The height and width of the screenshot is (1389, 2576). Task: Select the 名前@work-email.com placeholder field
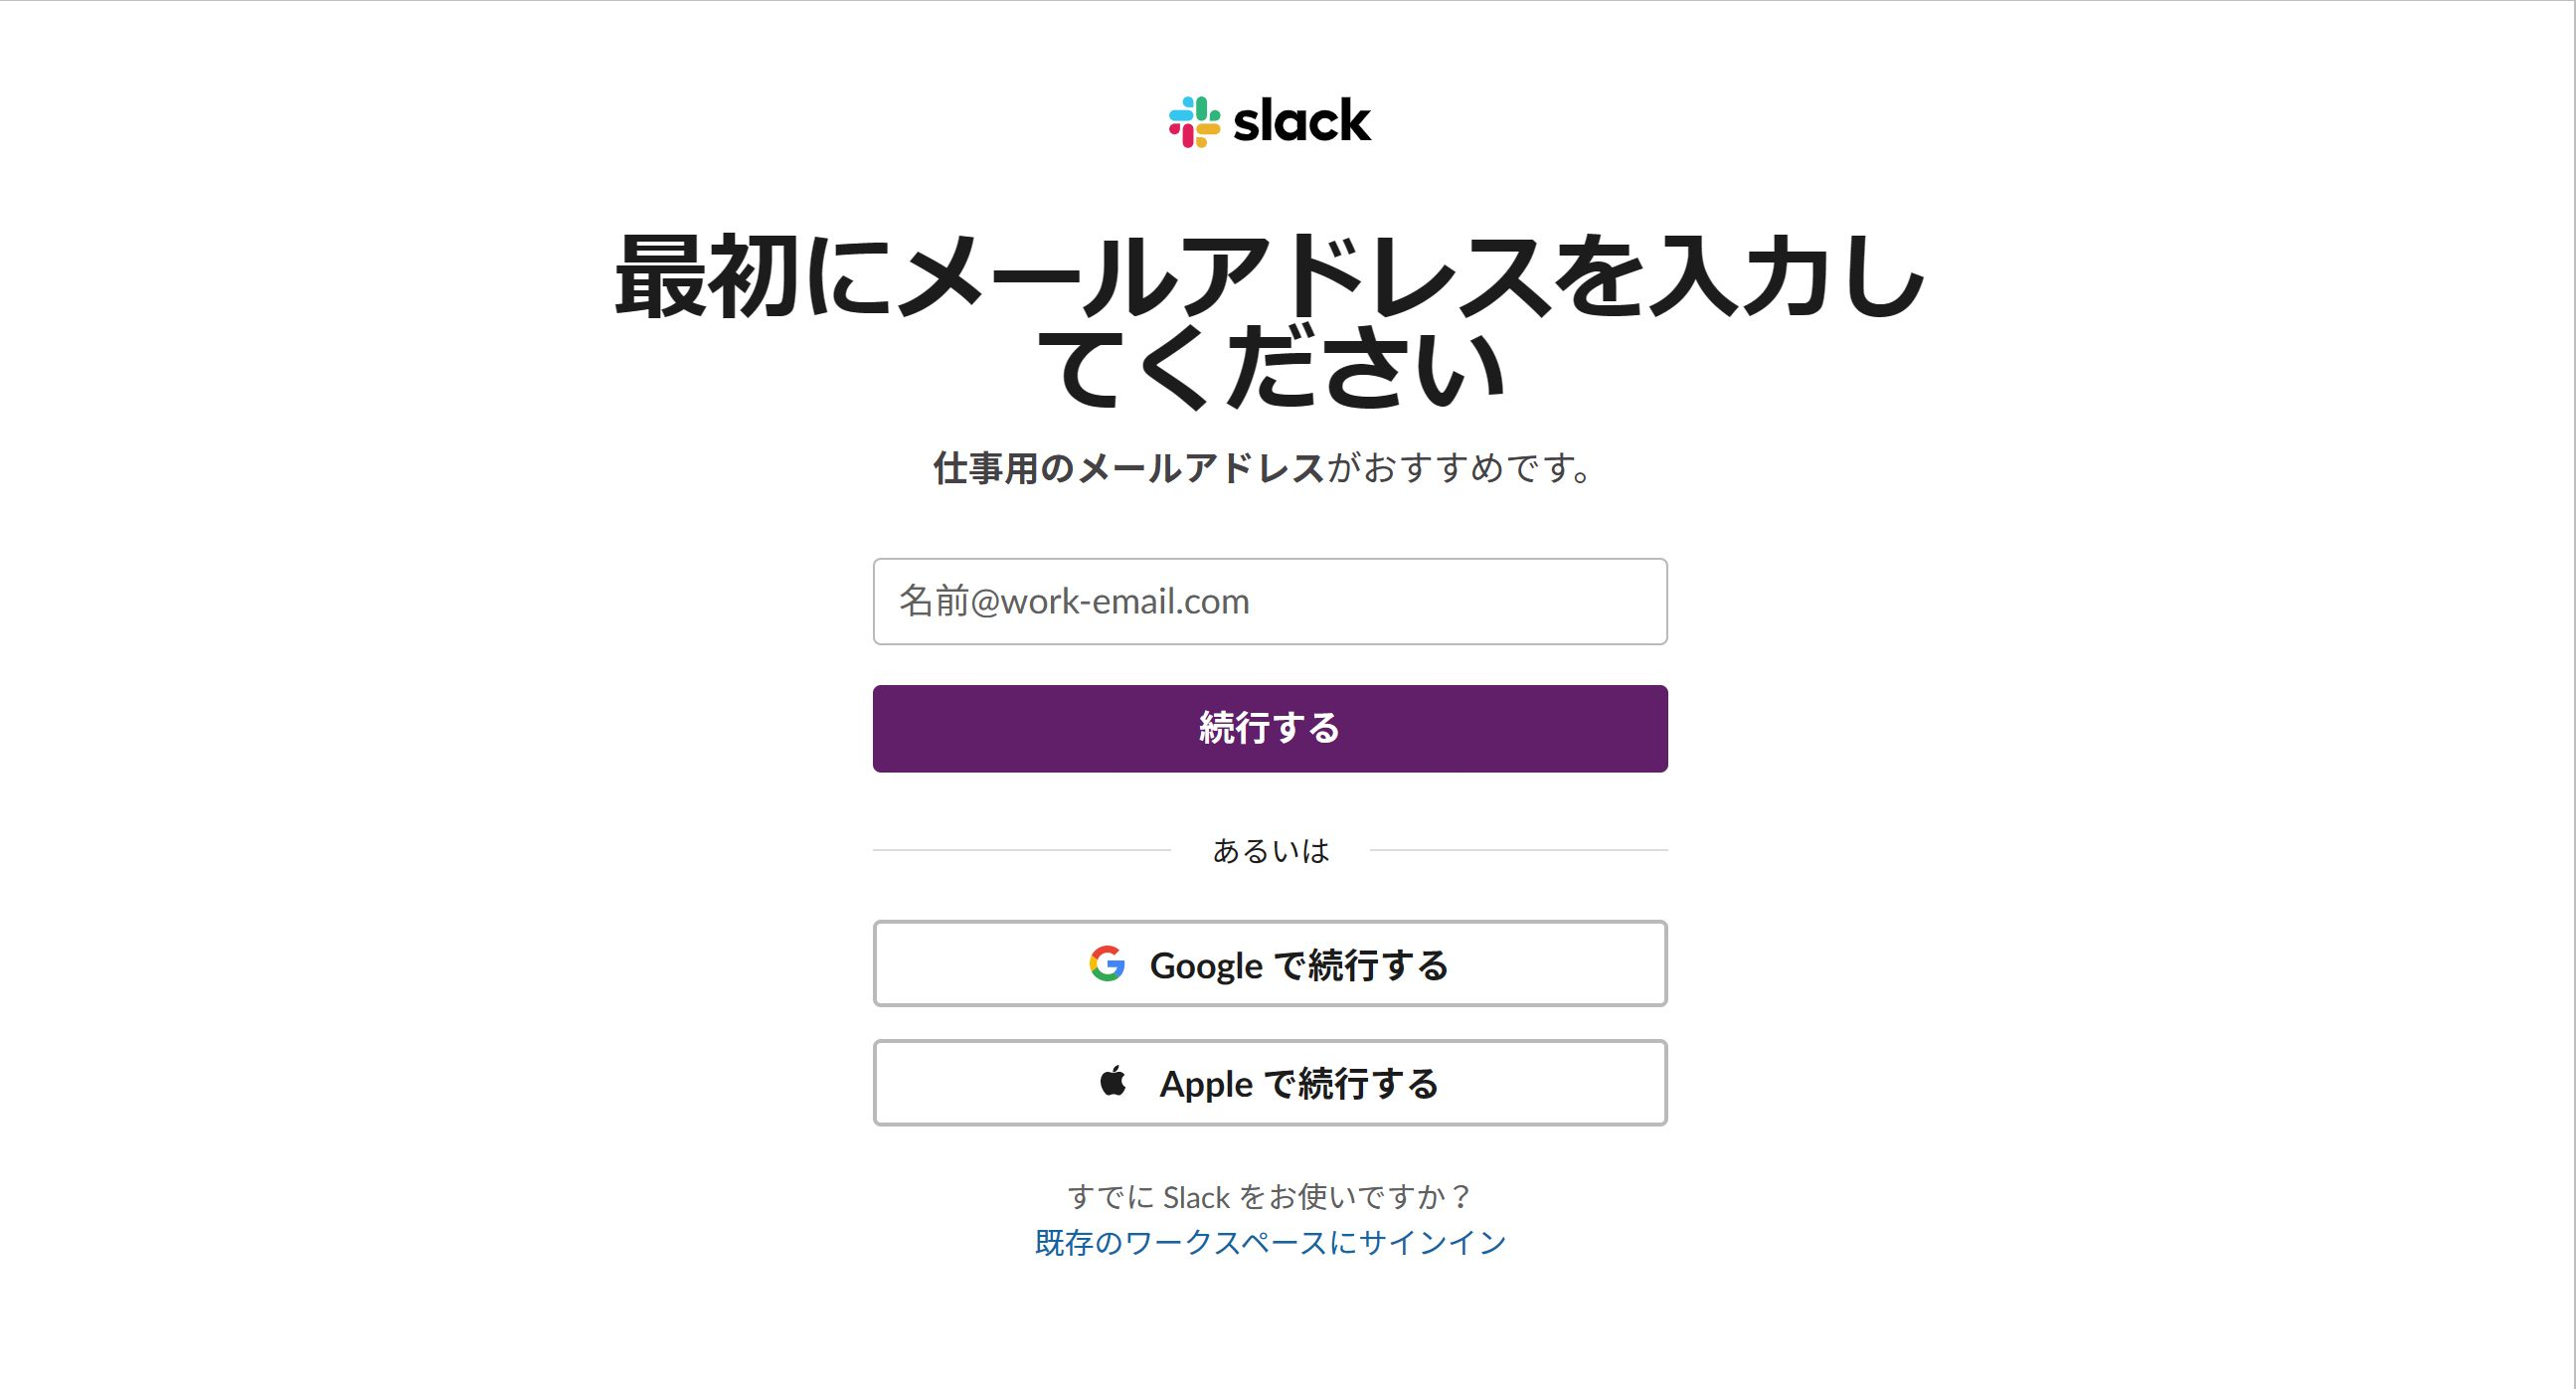(1270, 601)
